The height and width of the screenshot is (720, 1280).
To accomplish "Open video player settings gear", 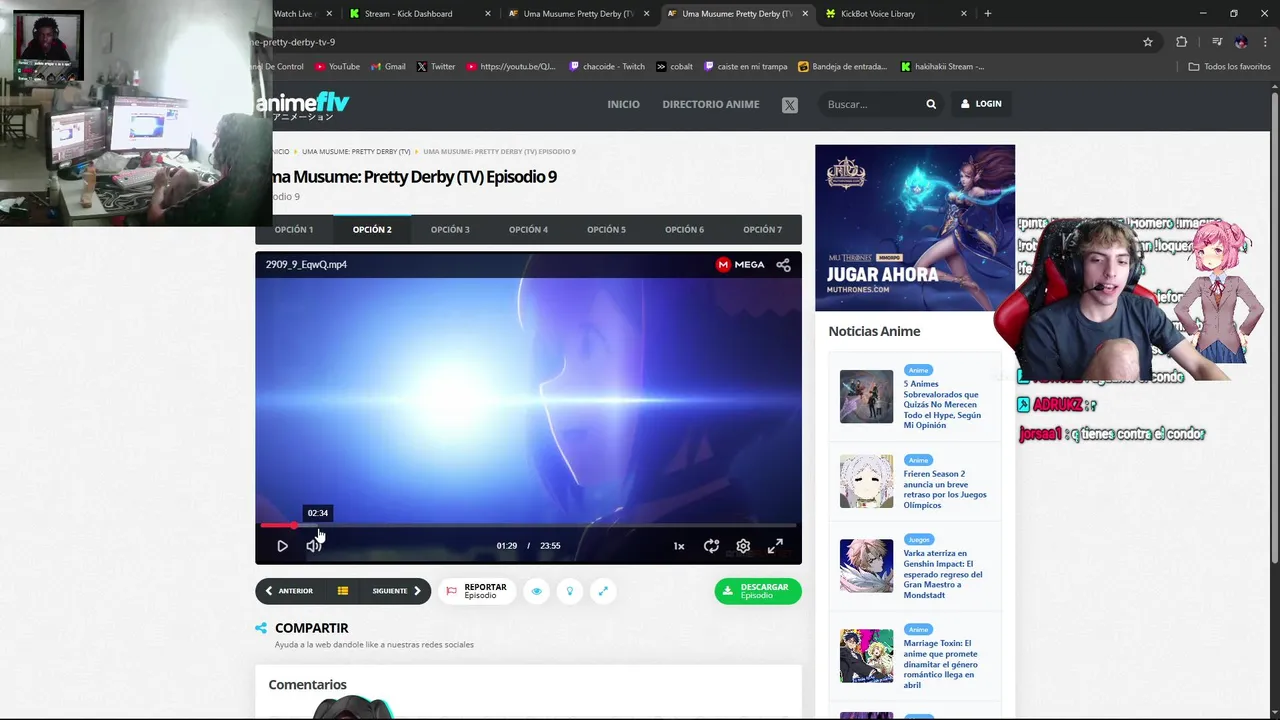I will [743, 546].
